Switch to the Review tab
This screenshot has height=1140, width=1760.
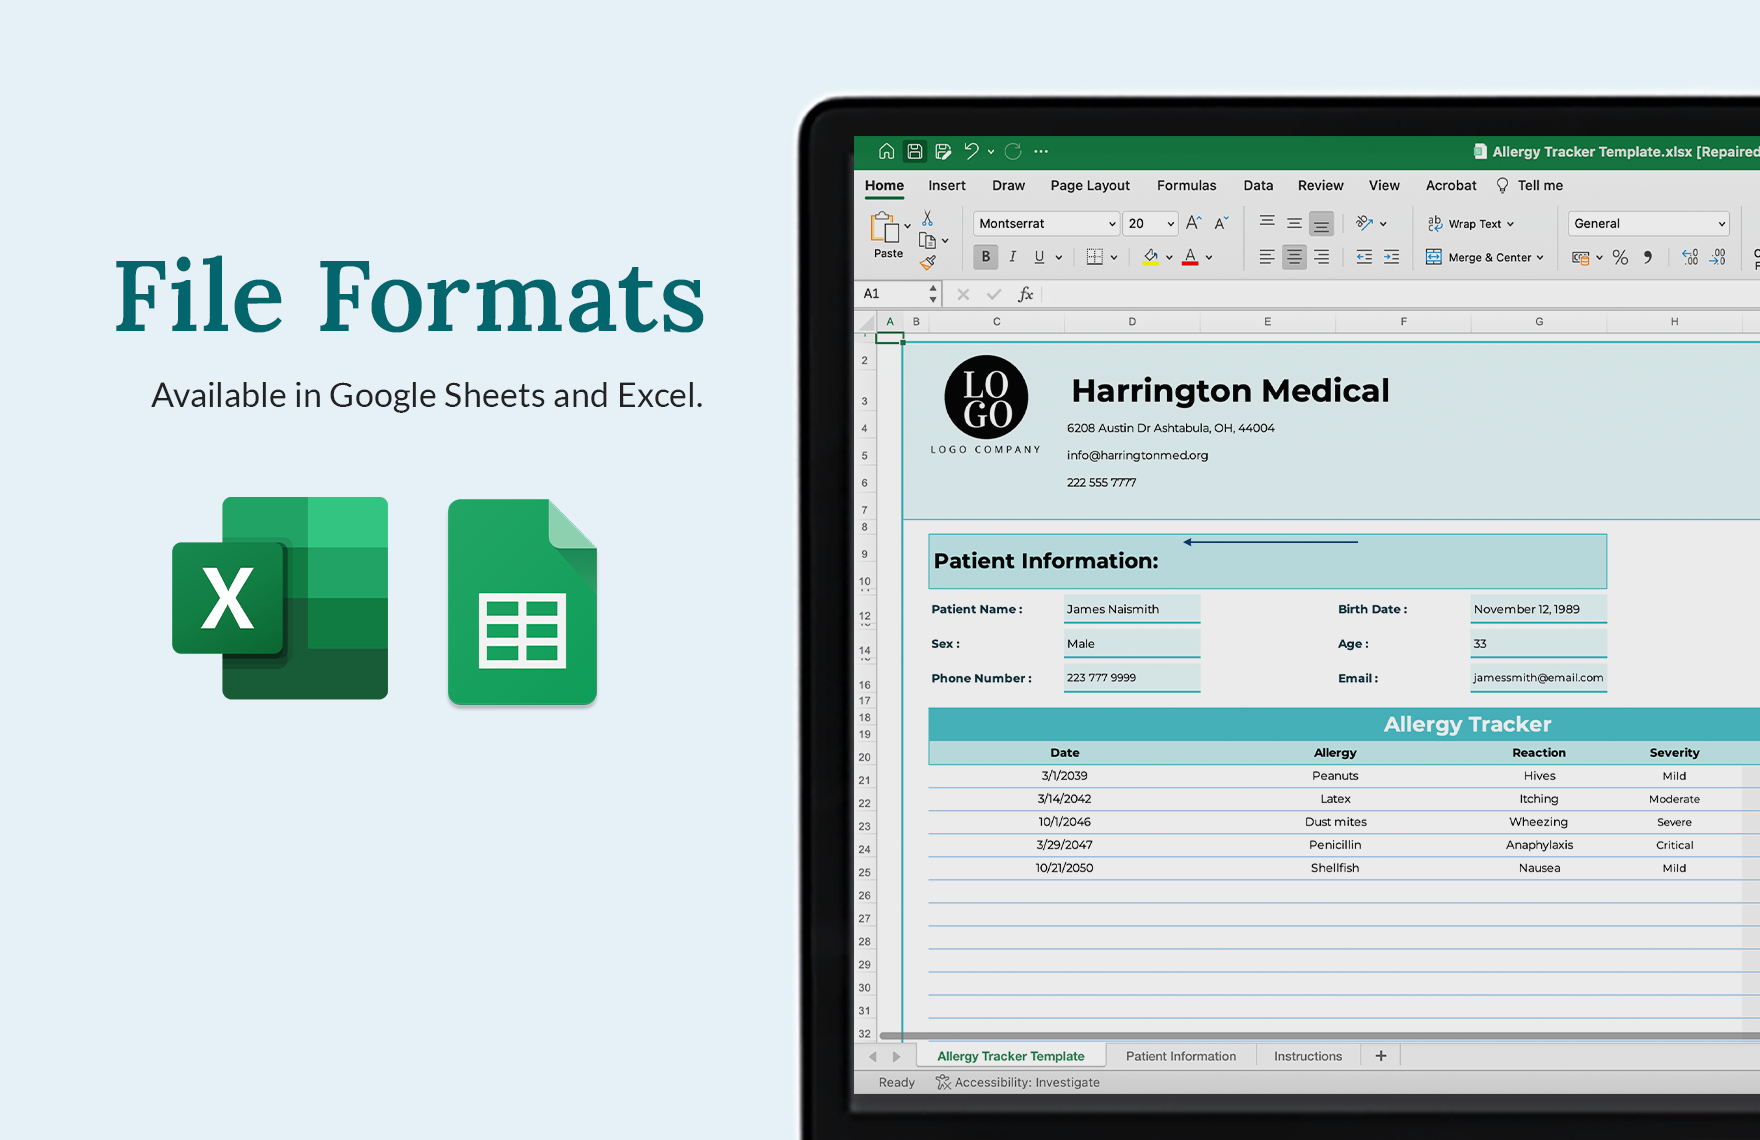pyautogui.click(x=1320, y=185)
